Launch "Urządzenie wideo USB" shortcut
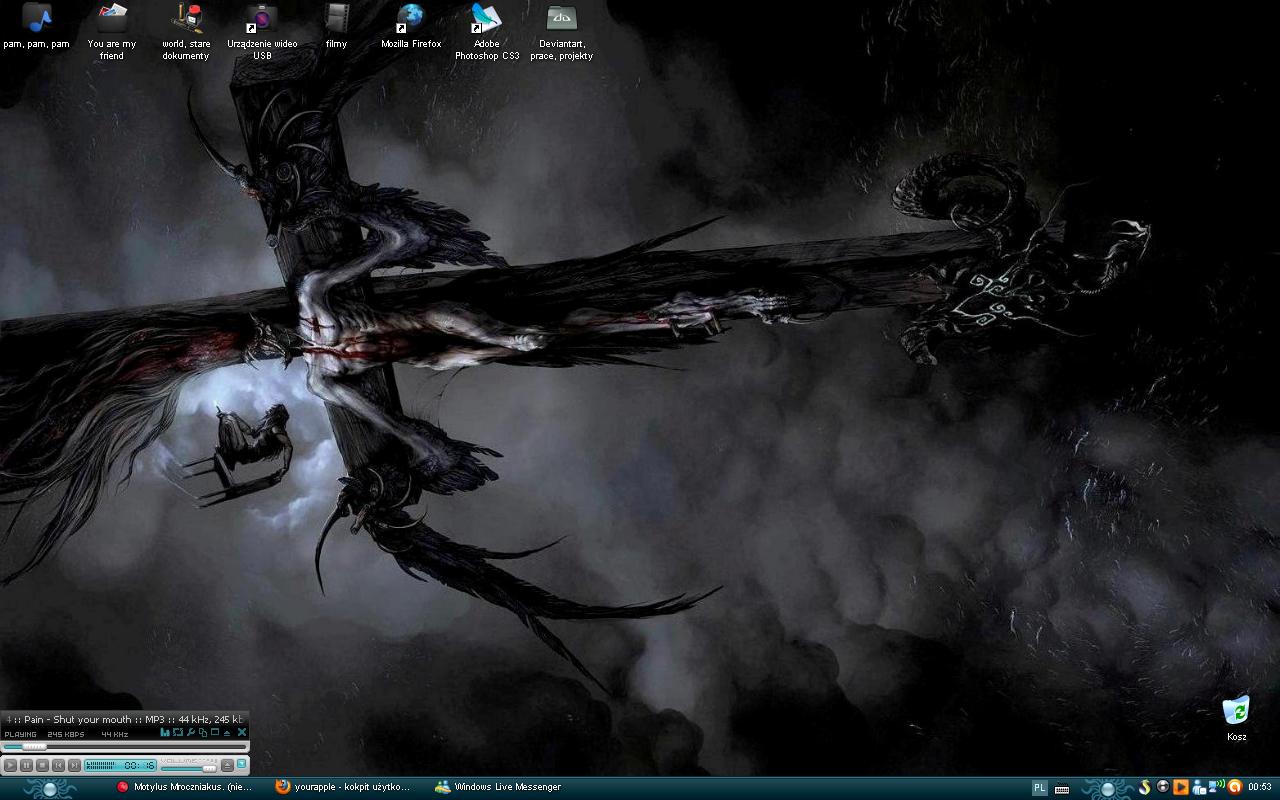The height and width of the screenshot is (800, 1280). (262, 32)
